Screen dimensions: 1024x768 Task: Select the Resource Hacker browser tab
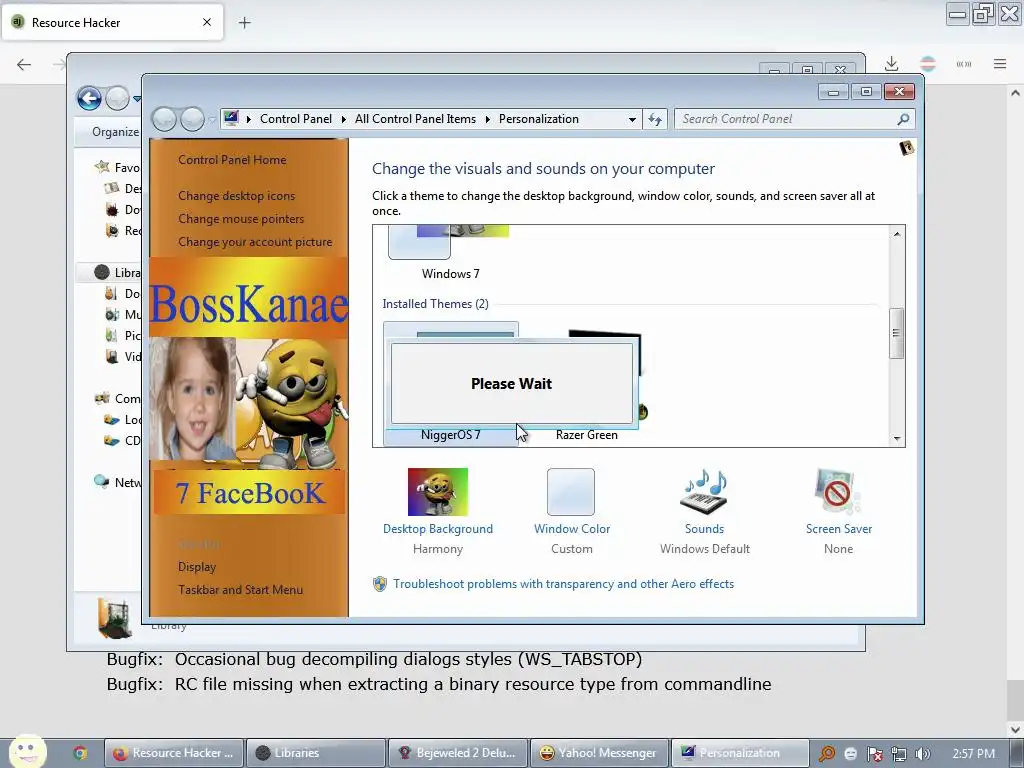point(112,22)
